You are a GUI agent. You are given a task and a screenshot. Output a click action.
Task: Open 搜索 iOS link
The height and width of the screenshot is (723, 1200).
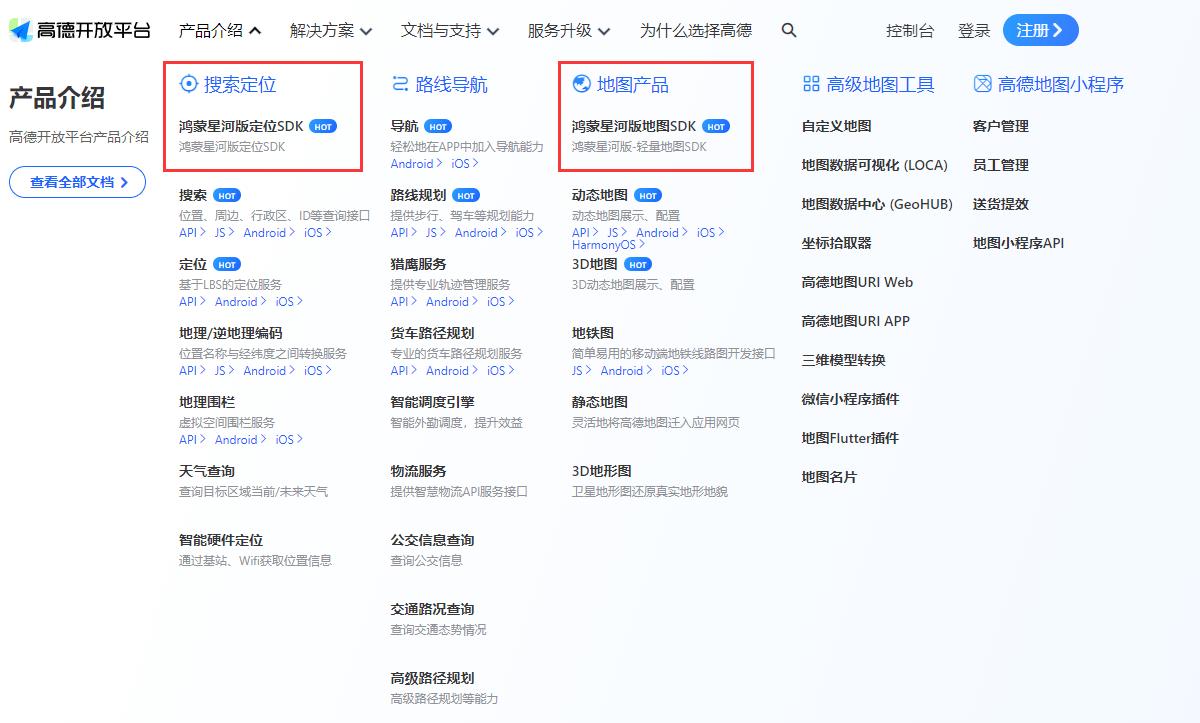[318, 232]
